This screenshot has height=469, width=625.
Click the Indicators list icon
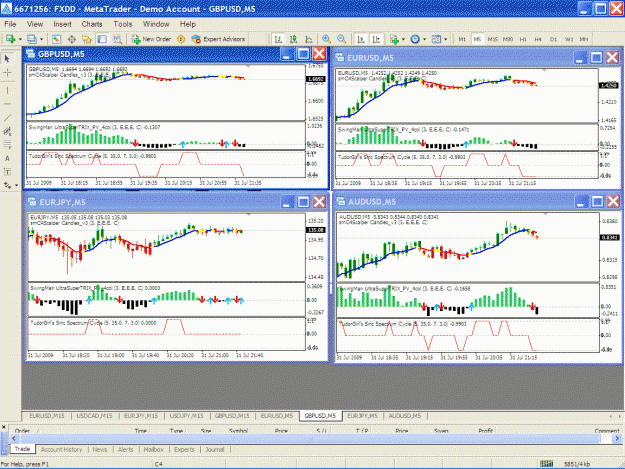(x=395, y=39)
